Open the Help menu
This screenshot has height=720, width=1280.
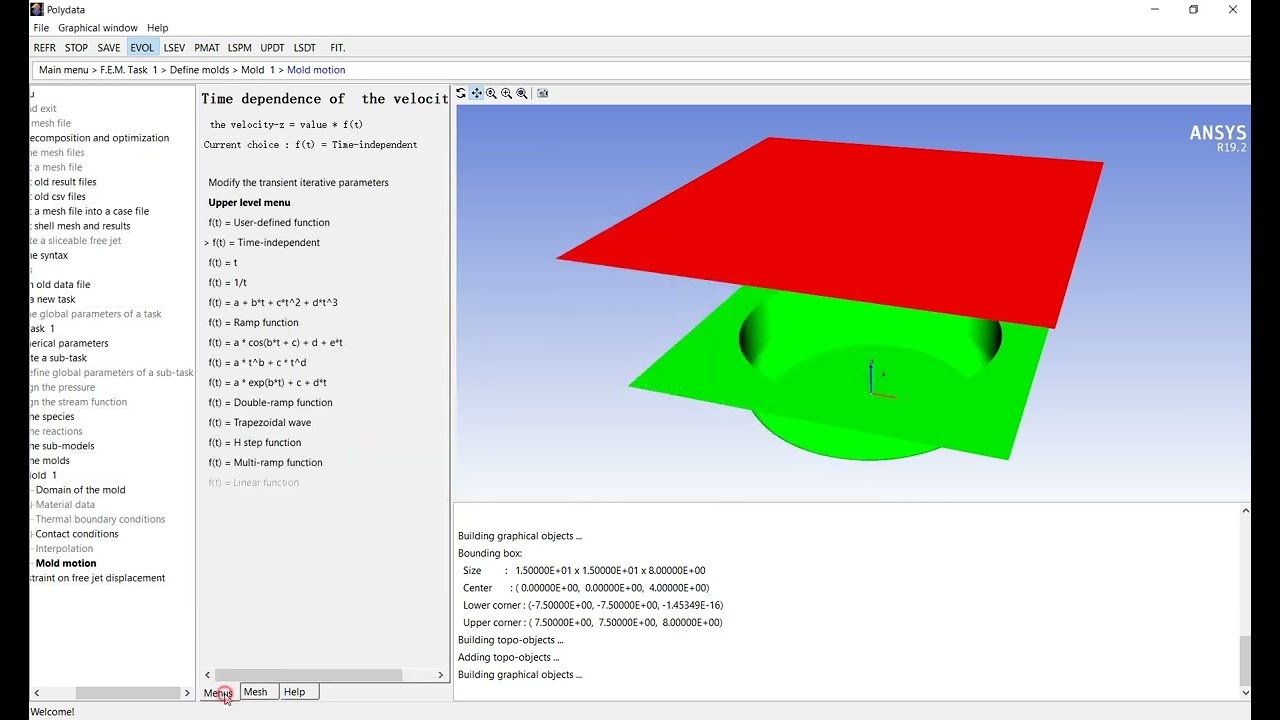[158, 28]
